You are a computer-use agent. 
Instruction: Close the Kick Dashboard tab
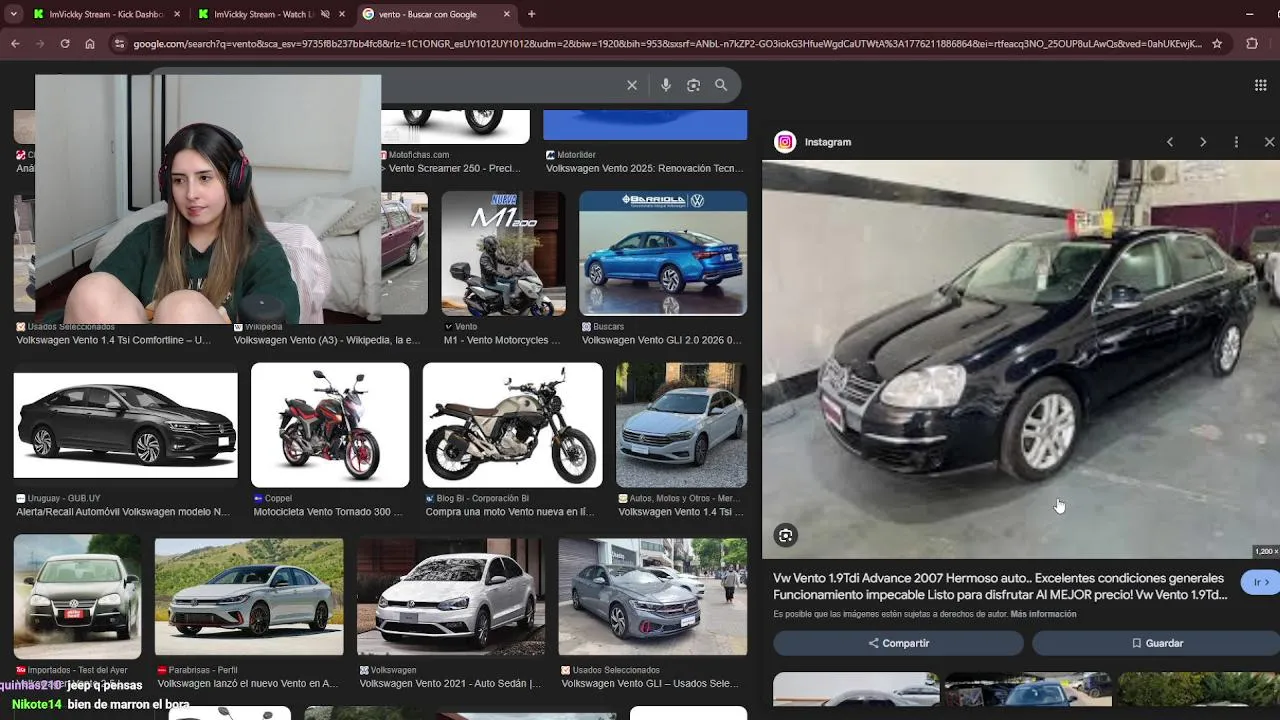177,14
